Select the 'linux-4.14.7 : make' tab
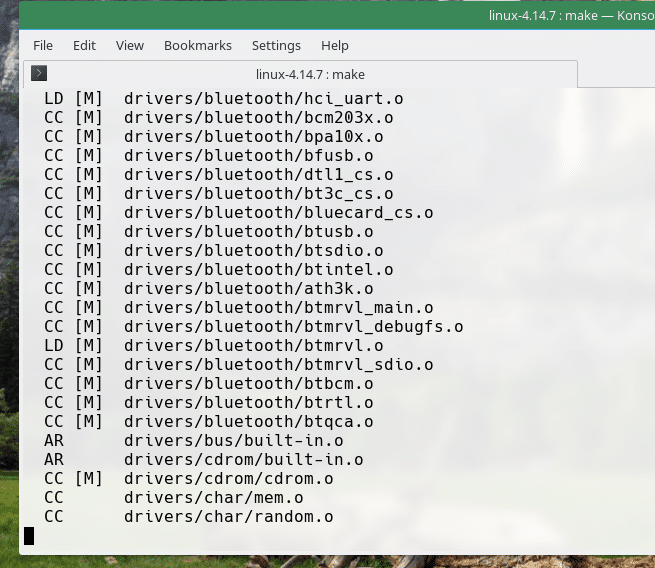Viewport: 655px width, 568px height. click(x=301, y=74)
